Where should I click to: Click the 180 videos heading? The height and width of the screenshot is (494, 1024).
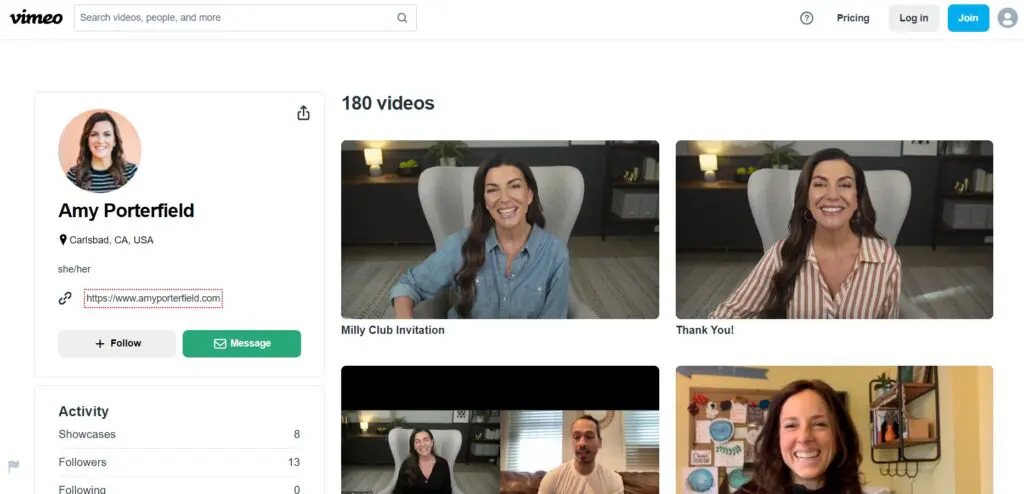pos(388,103)
